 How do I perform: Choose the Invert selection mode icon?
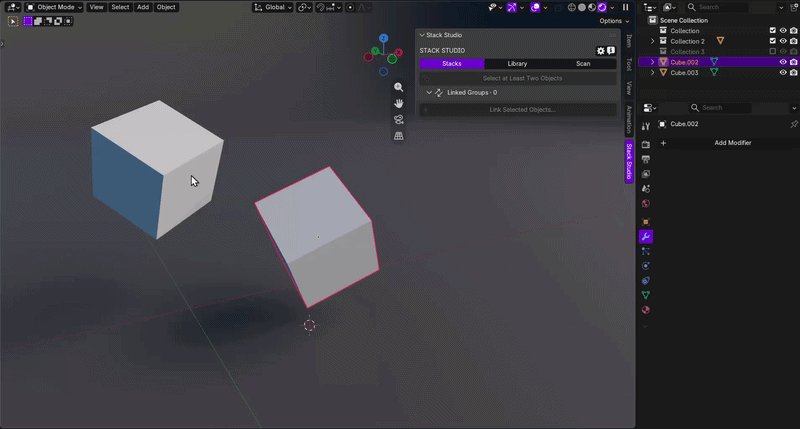(x=58, y=21)
